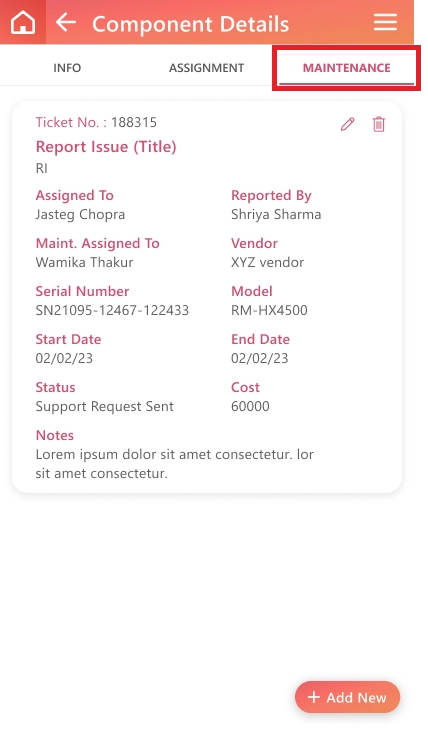The image size is (428, 735).
Task: Click assigned name Jasteg Chopra
Action: click(x=80, y=215)
